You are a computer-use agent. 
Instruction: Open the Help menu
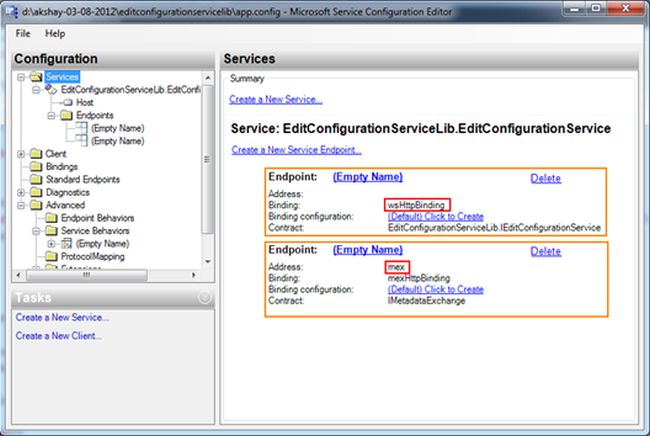55,34
